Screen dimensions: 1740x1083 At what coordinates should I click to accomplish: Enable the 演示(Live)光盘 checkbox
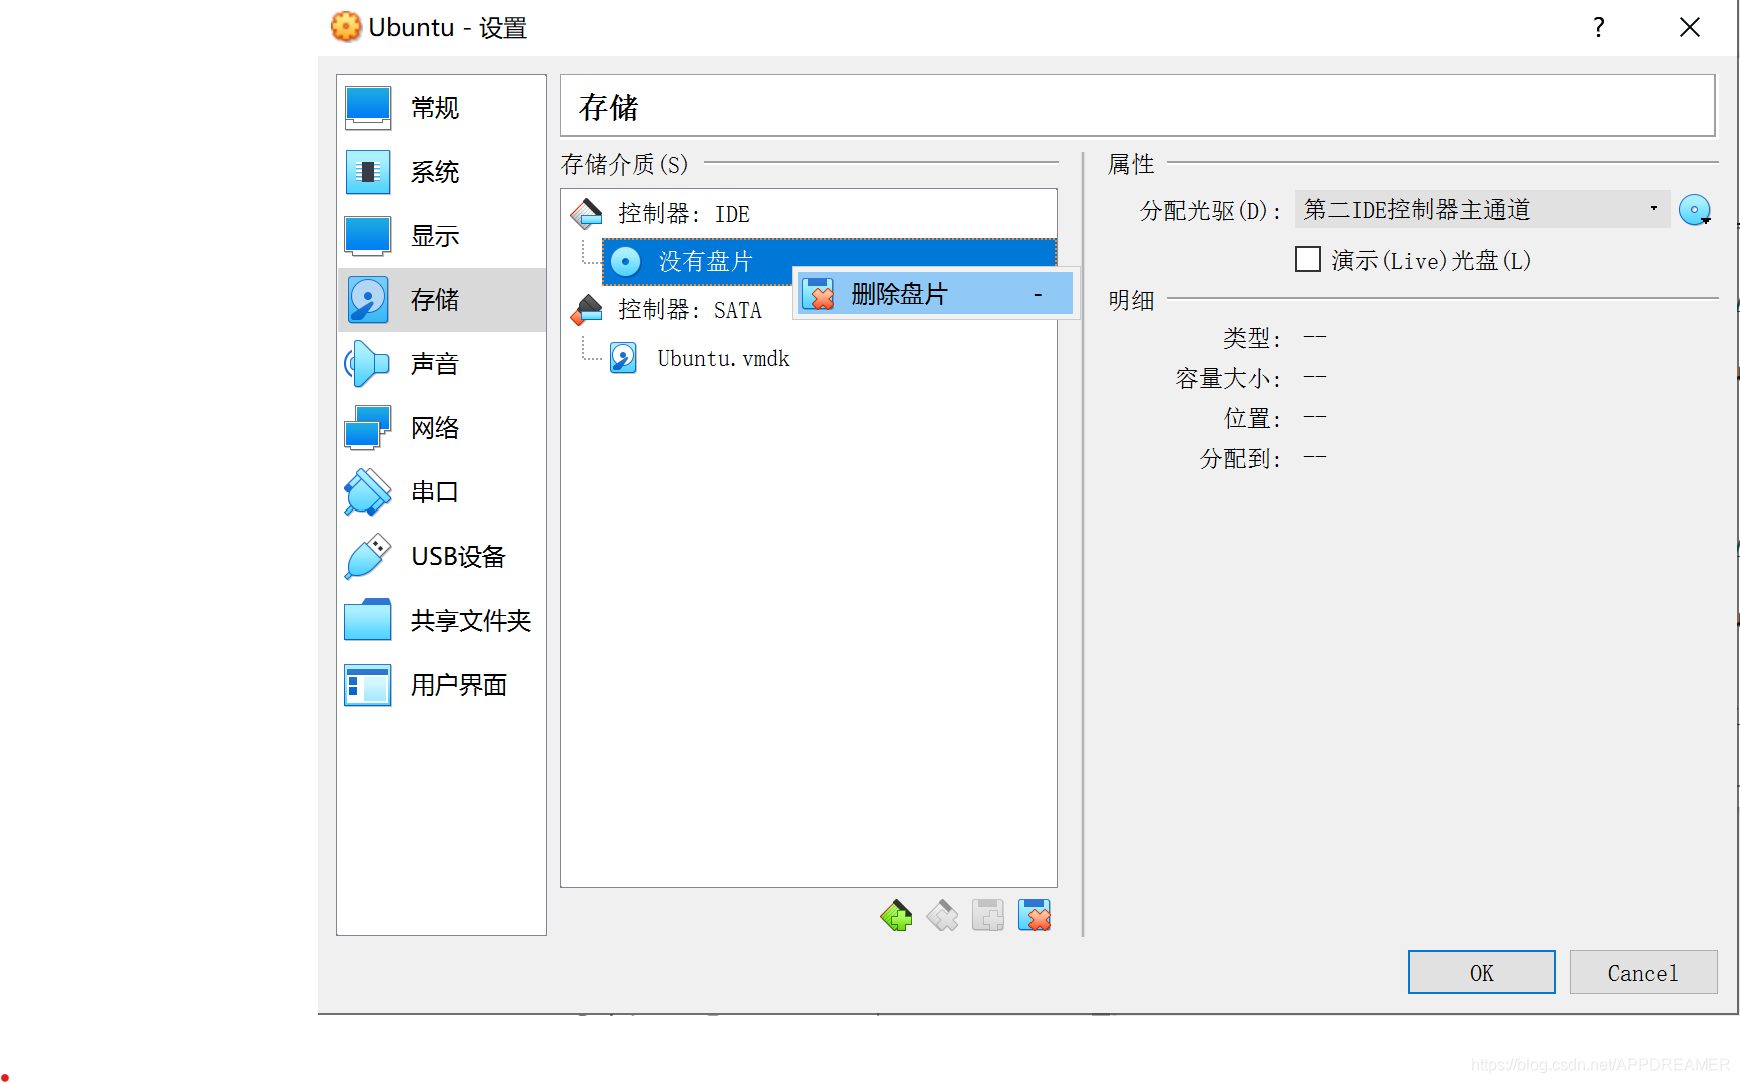[1308, 260]
